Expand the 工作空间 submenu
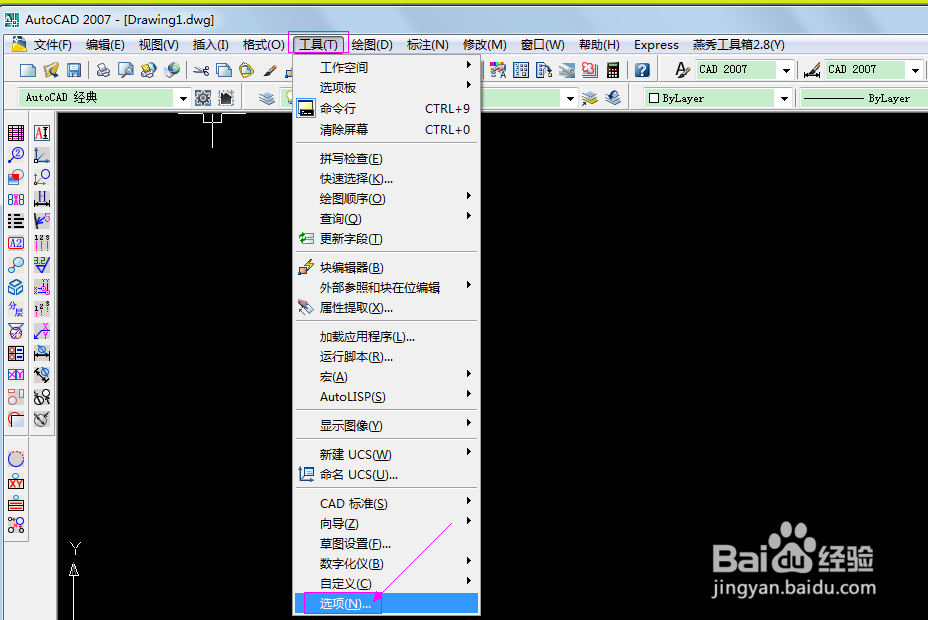This screenshot has height=620, width=928. 387,67
